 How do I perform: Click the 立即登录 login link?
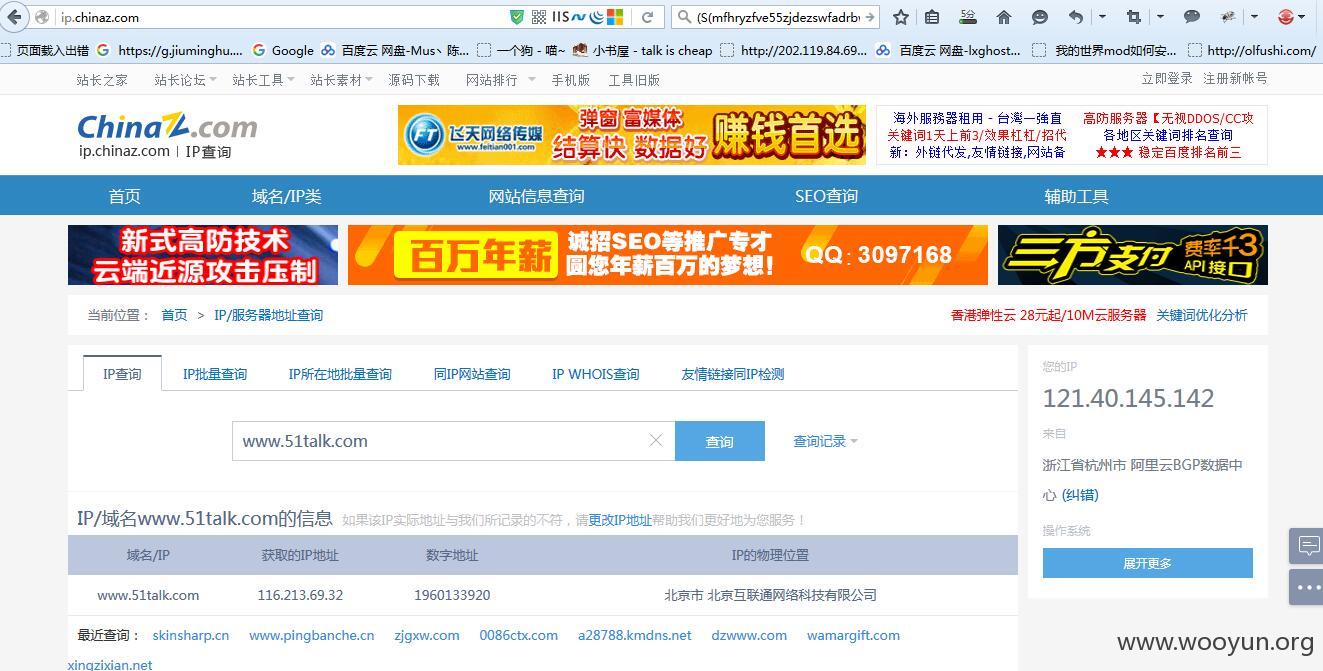[x=1167, y=78]
